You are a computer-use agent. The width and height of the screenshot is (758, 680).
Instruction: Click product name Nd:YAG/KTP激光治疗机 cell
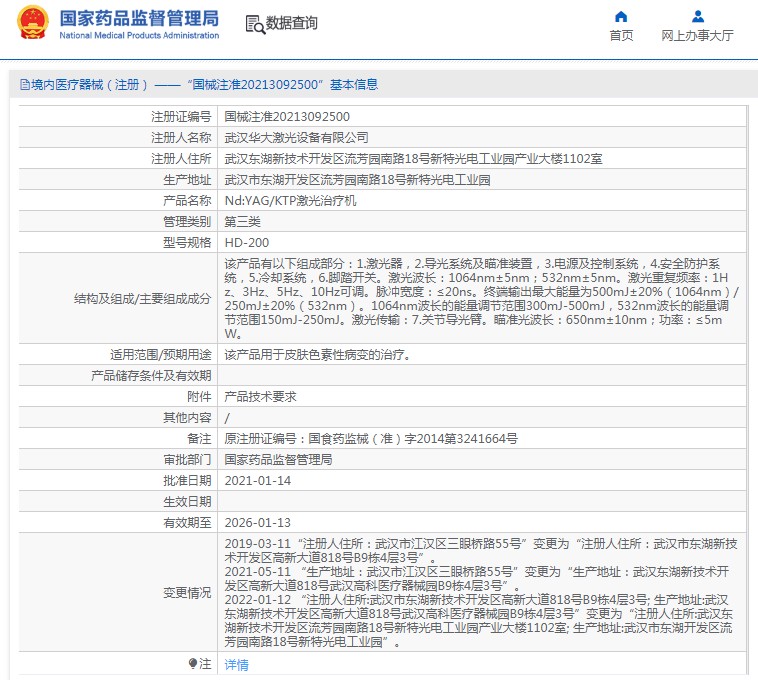(289, 201)
